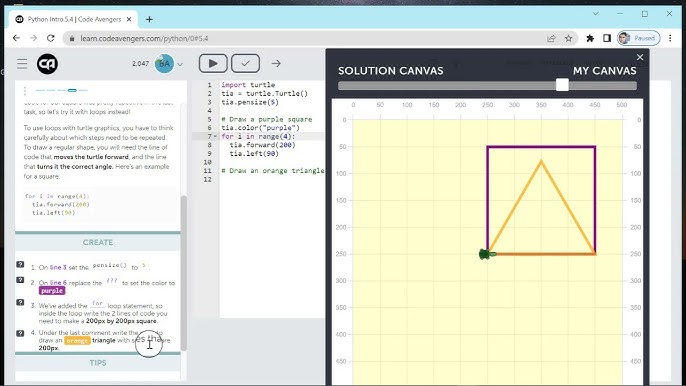Open the TIPS section
Viewport: 686px width, 386px height.
98,363
